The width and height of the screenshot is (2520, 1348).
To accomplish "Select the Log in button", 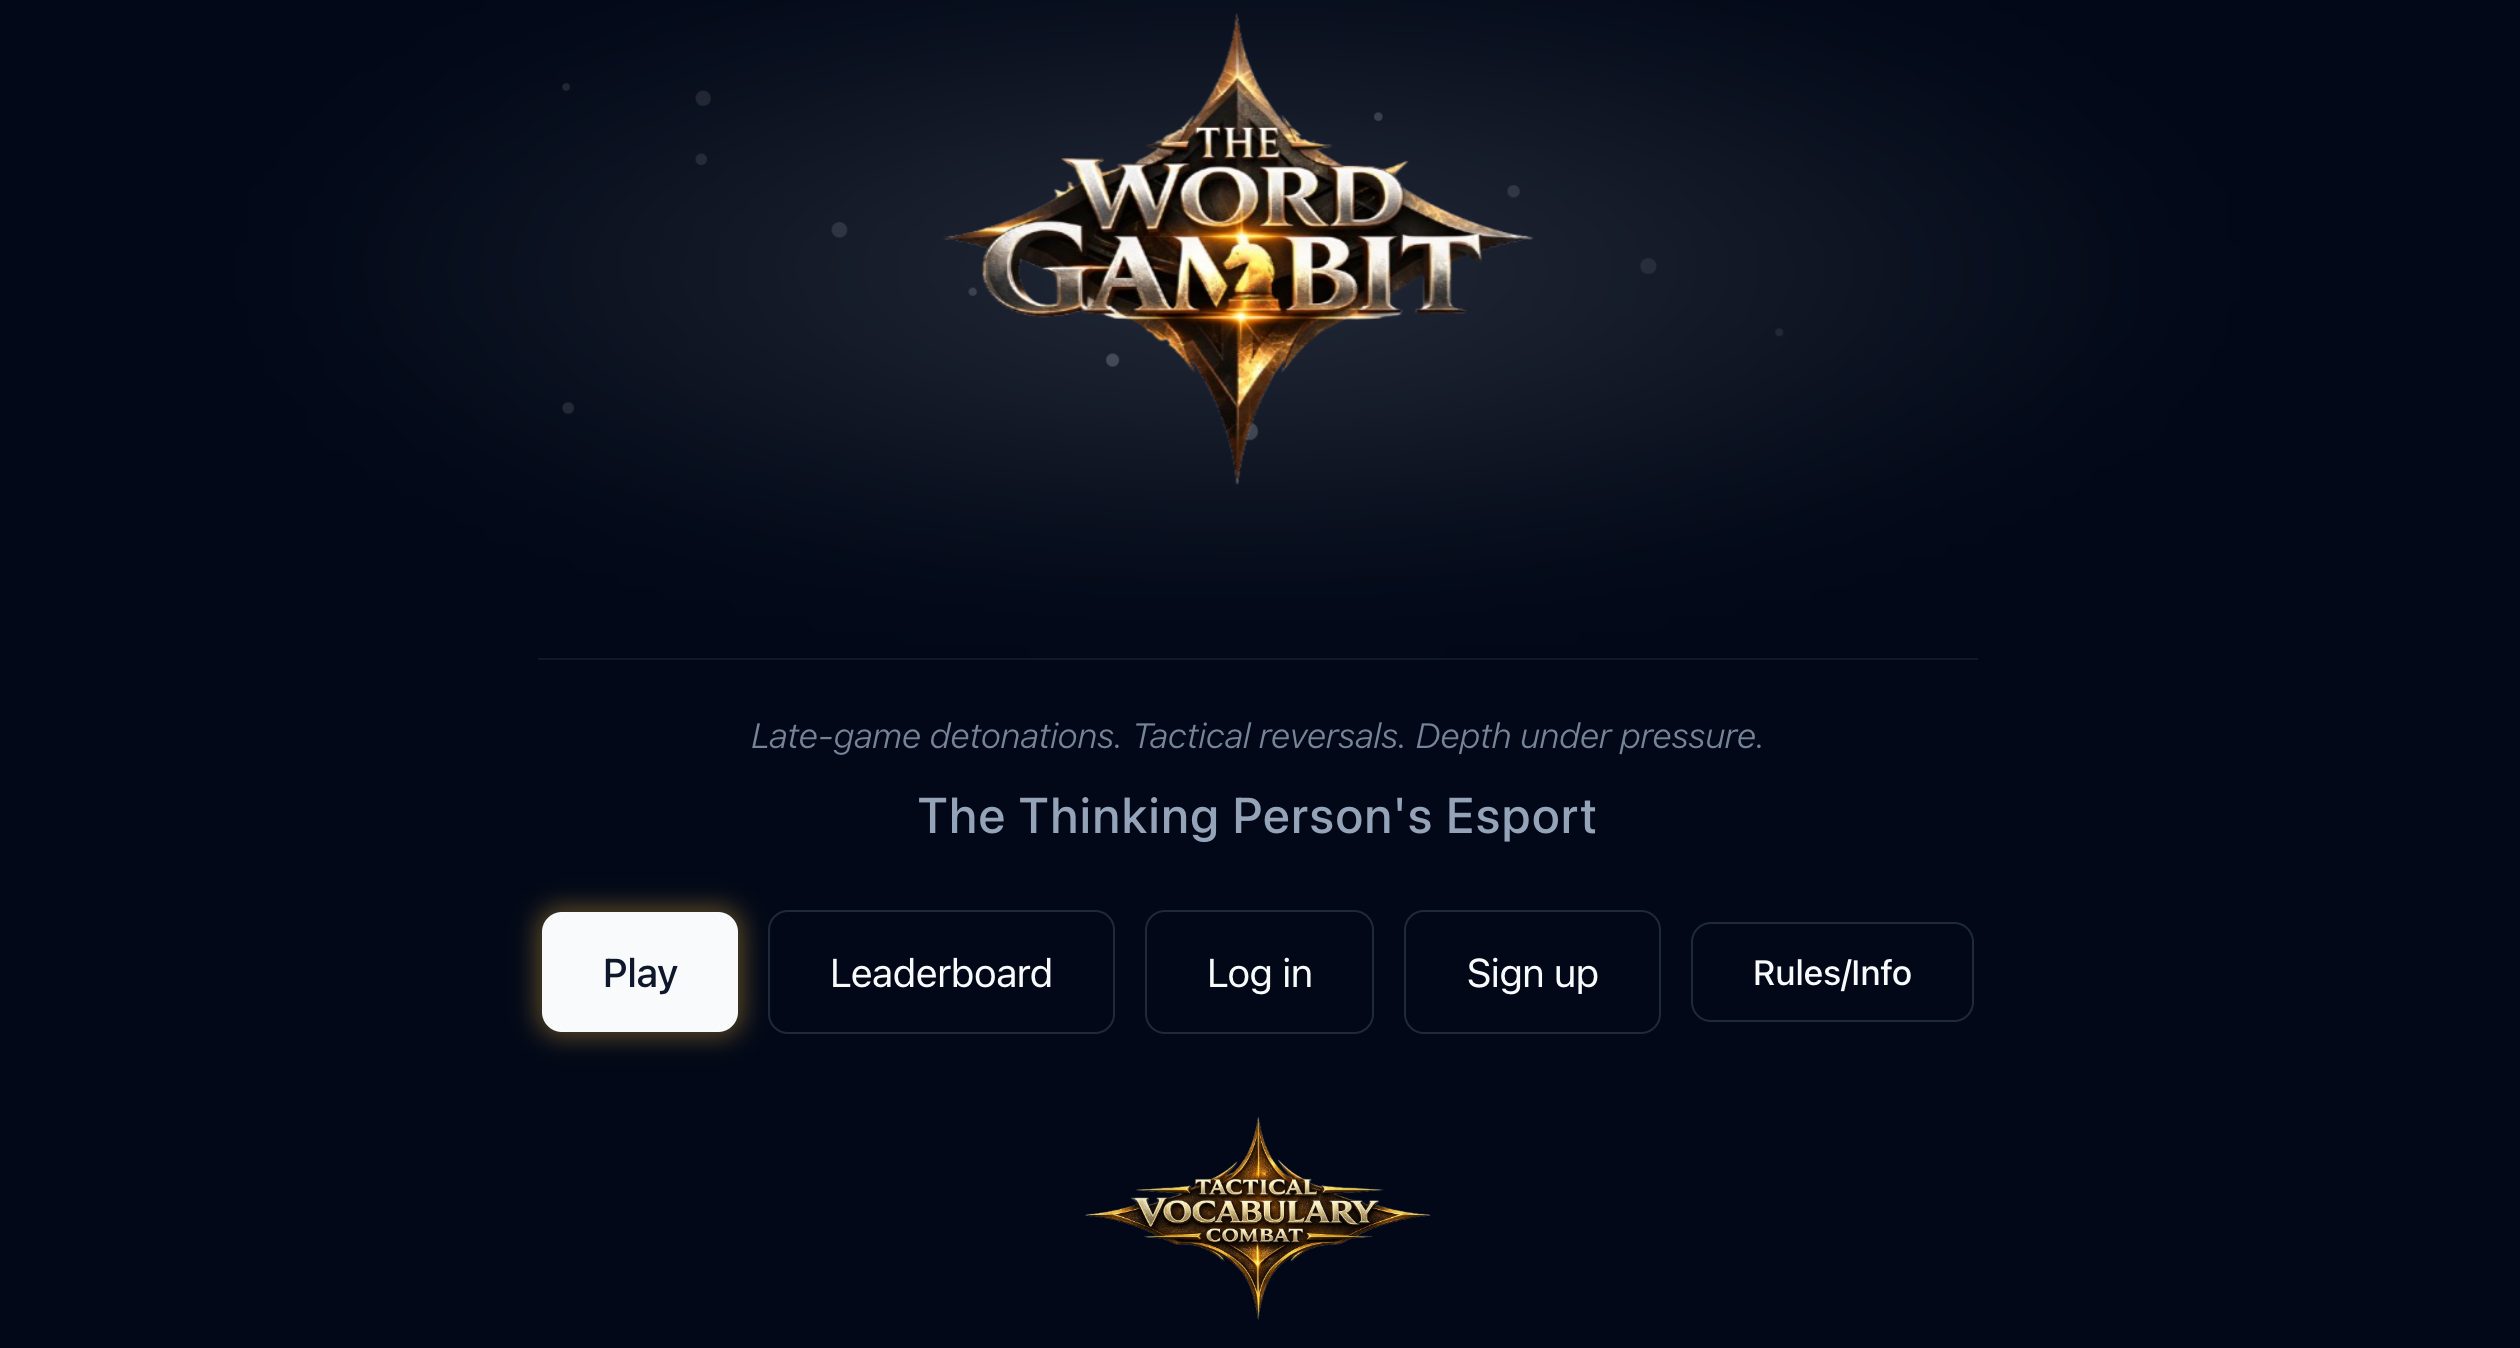I will click(1259, 972).
